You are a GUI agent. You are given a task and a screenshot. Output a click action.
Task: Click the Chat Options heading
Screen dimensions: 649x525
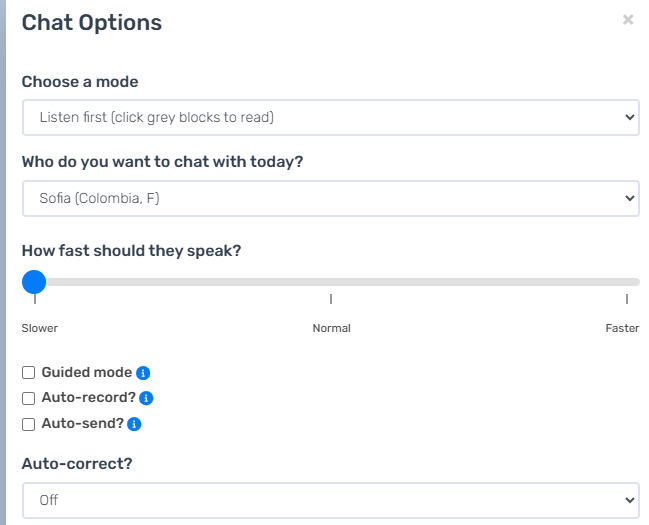click(92, 22)
